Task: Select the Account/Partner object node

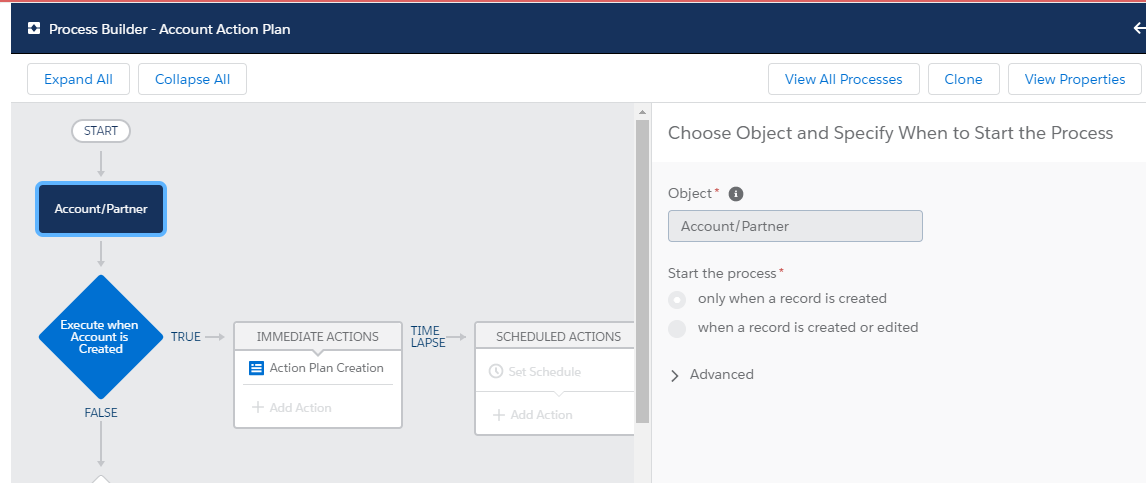Action: pos(101,209)
